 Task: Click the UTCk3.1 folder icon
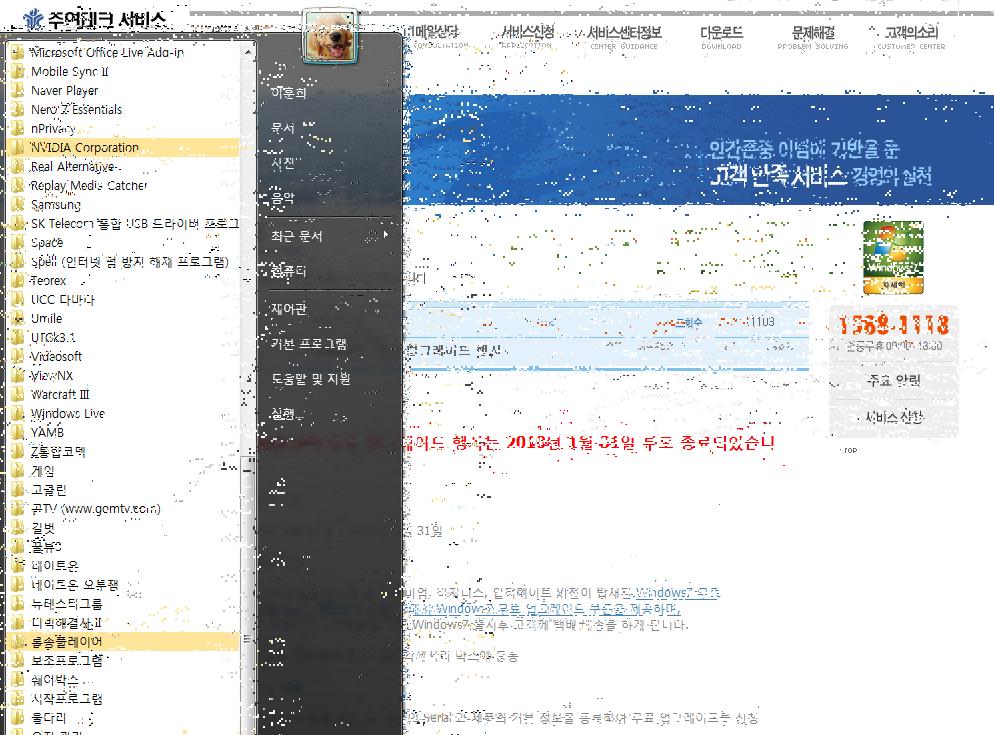(18, 337)
